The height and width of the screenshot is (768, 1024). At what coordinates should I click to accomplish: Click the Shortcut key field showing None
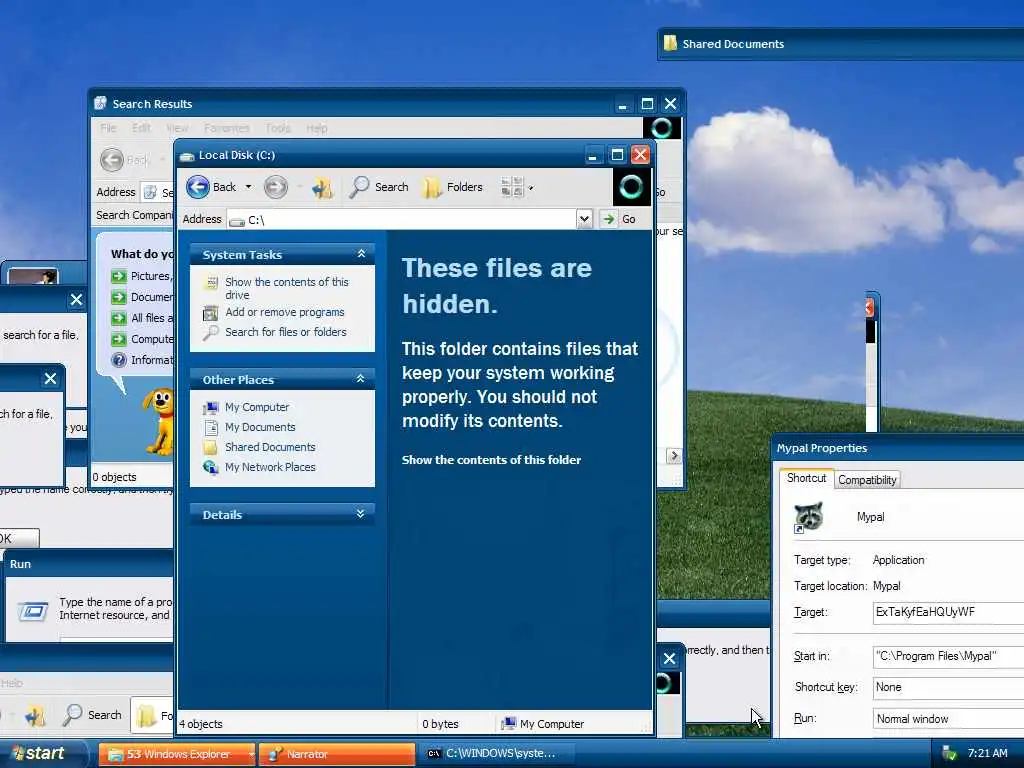(x=948, y=687)
